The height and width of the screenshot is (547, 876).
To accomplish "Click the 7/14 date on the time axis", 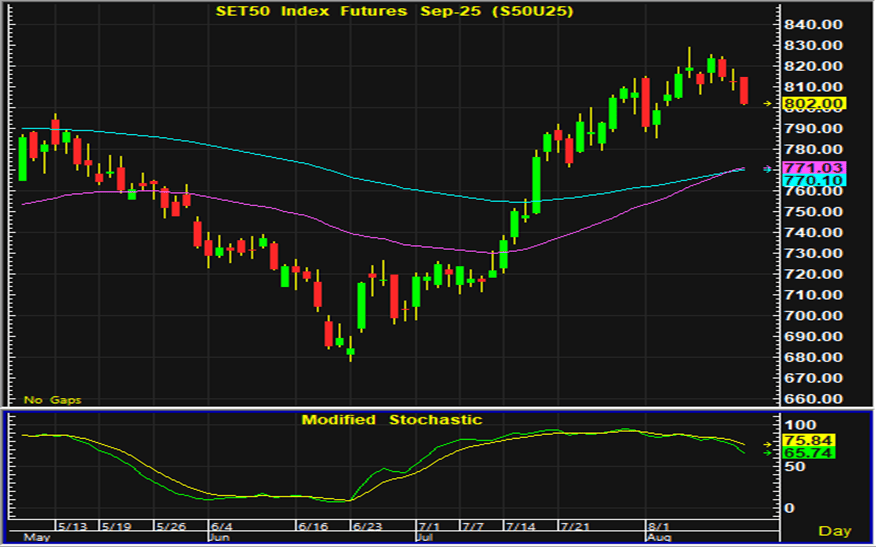I will (520, 526).
